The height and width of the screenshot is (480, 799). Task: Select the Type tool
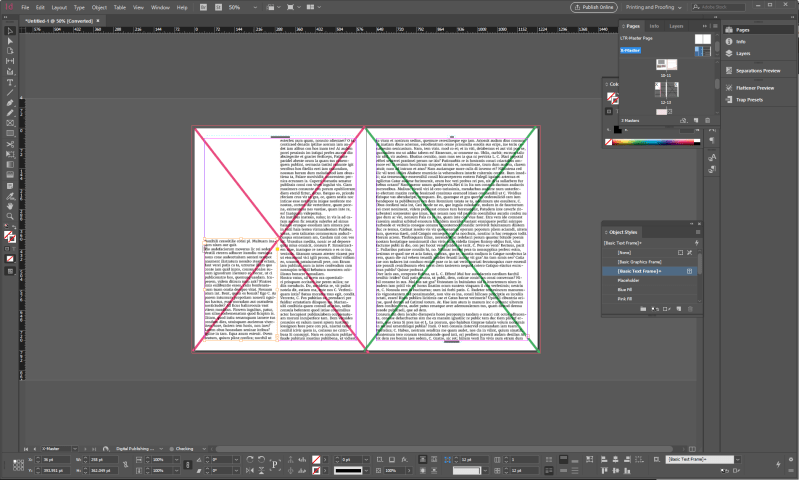10,83
